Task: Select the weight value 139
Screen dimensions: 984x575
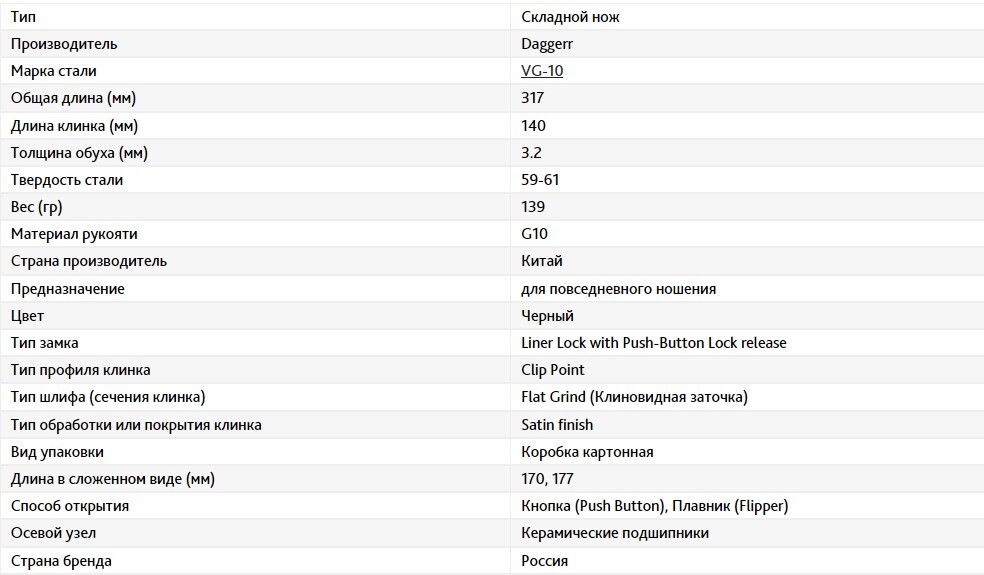Action: click(x=533, y=207)
